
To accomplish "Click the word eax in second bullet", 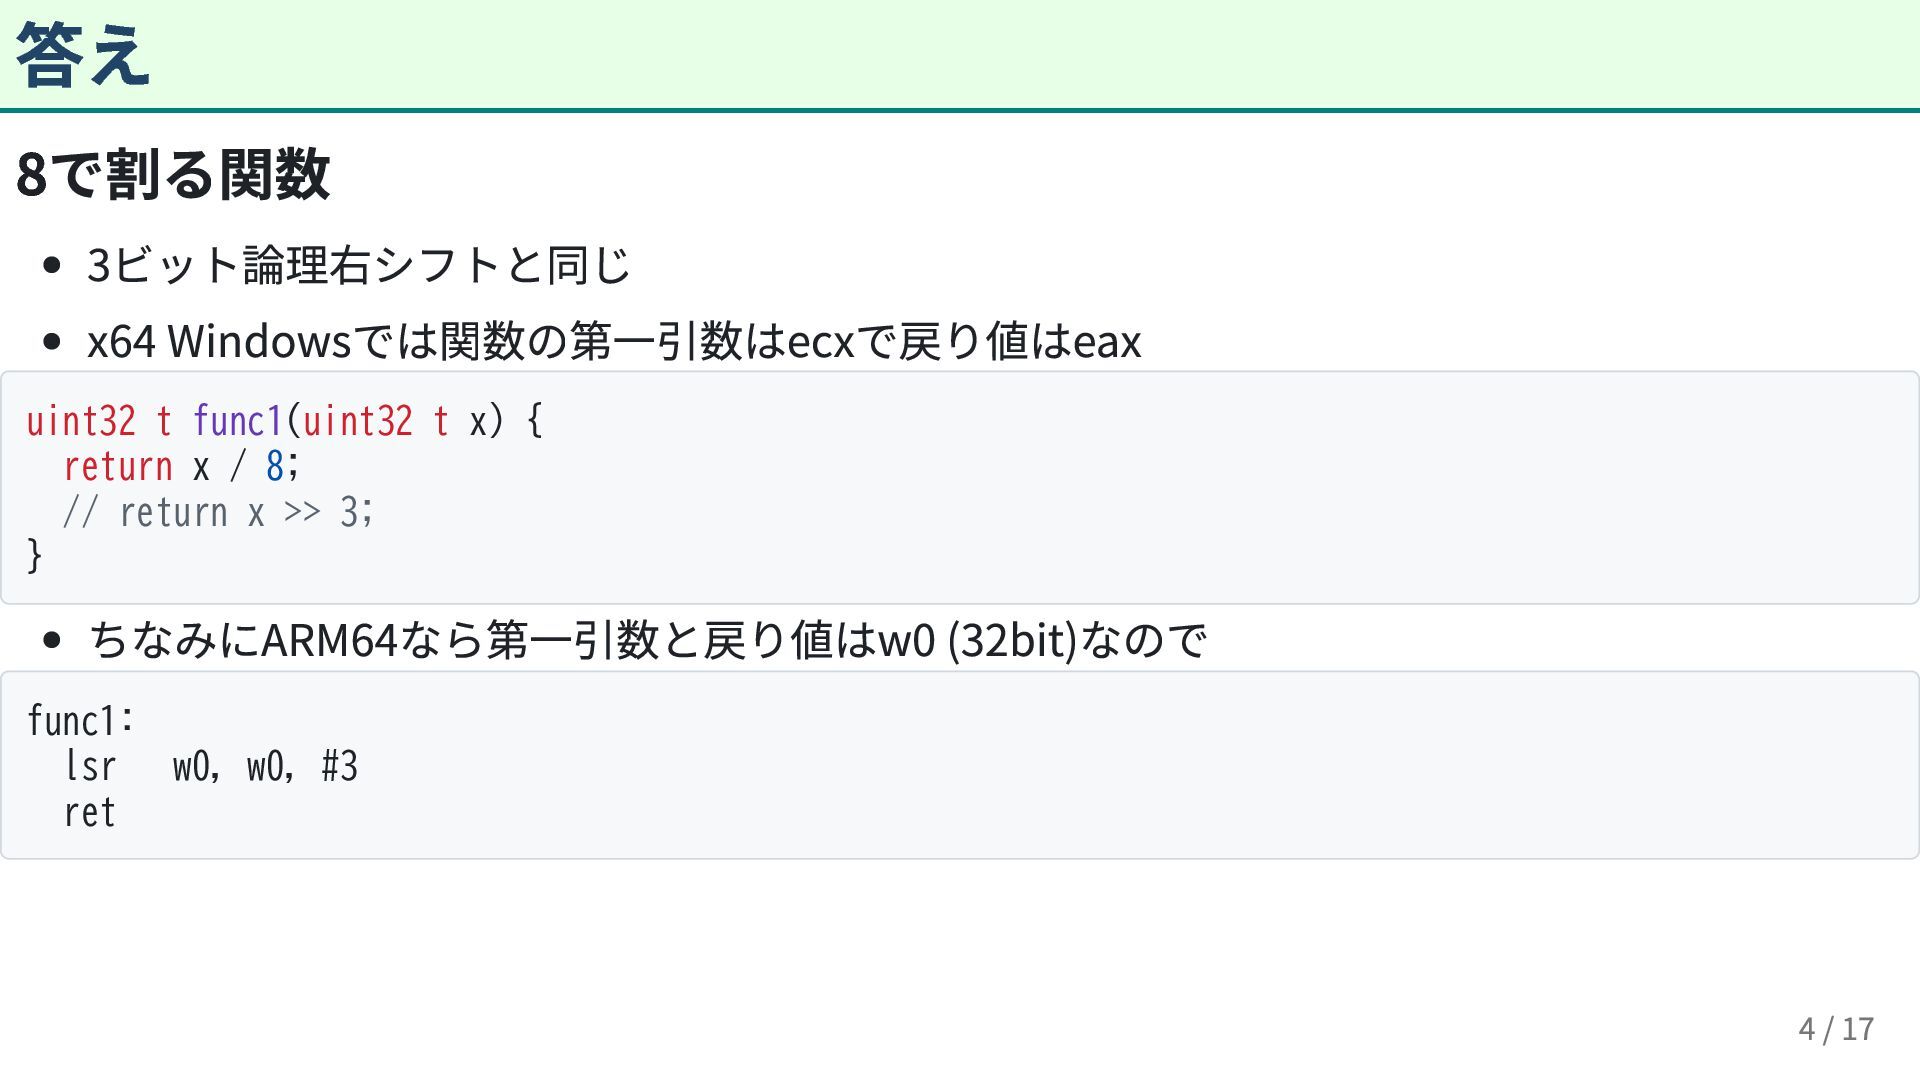I will point(1107,342).
